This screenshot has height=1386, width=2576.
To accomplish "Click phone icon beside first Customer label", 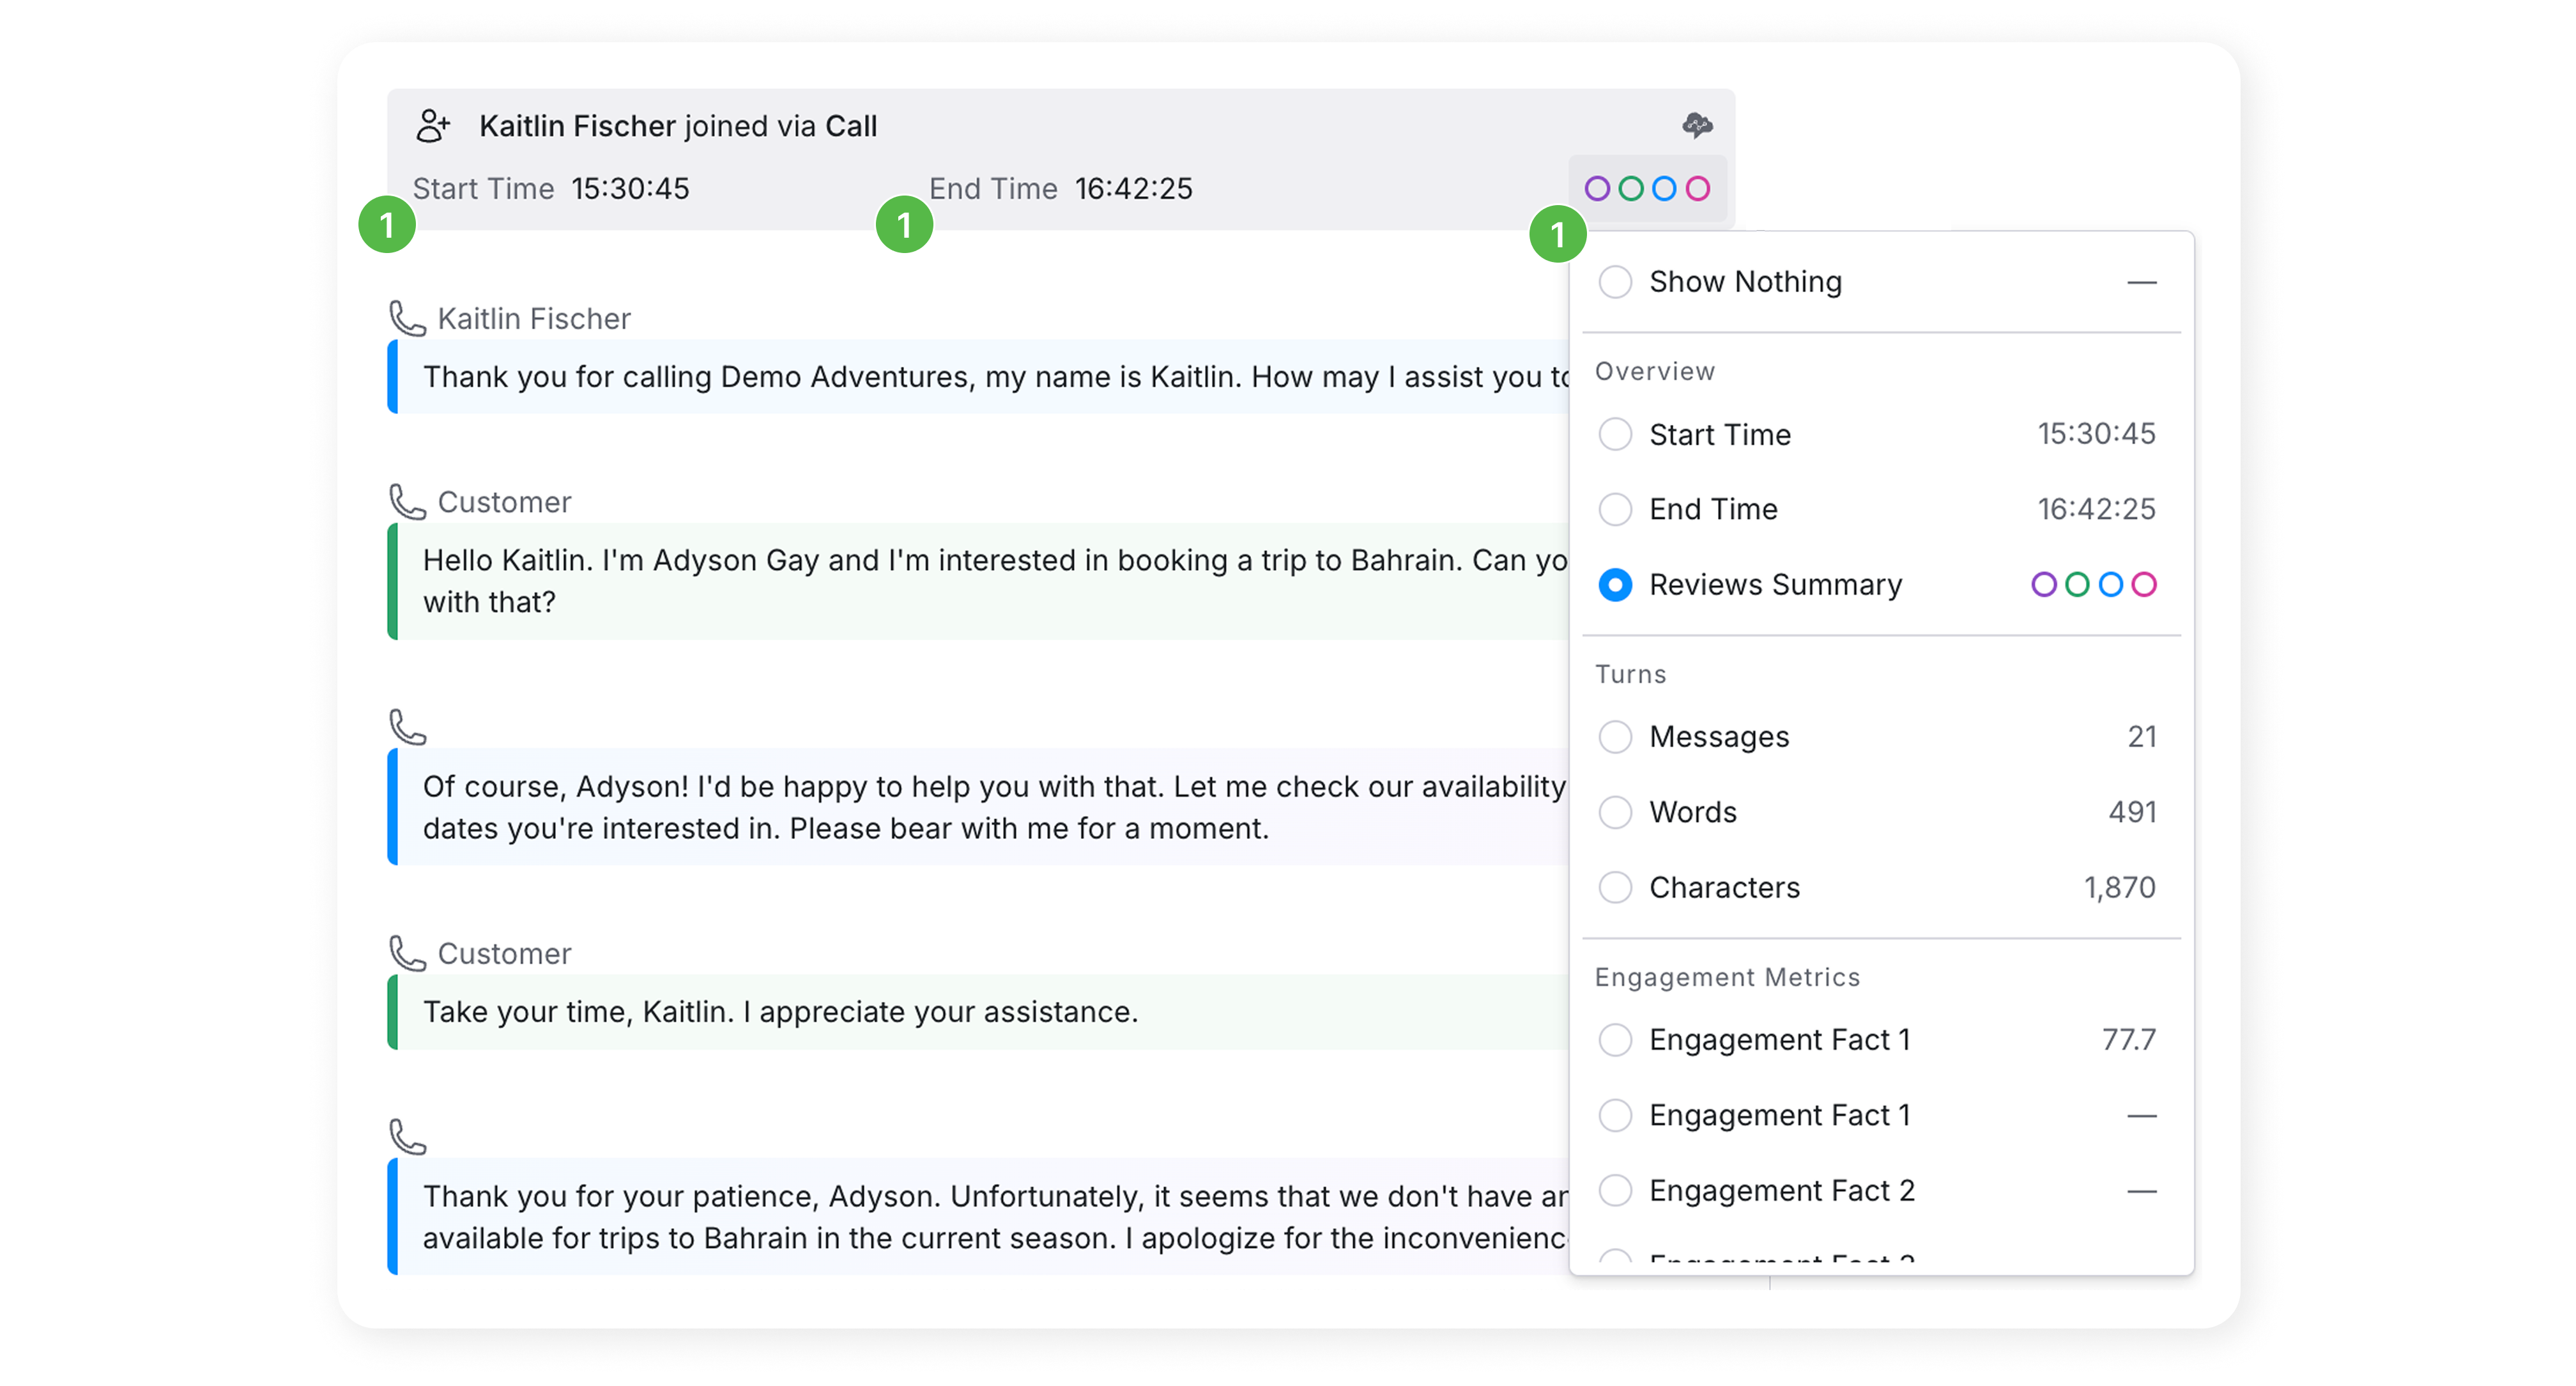I will pos(407,502).
